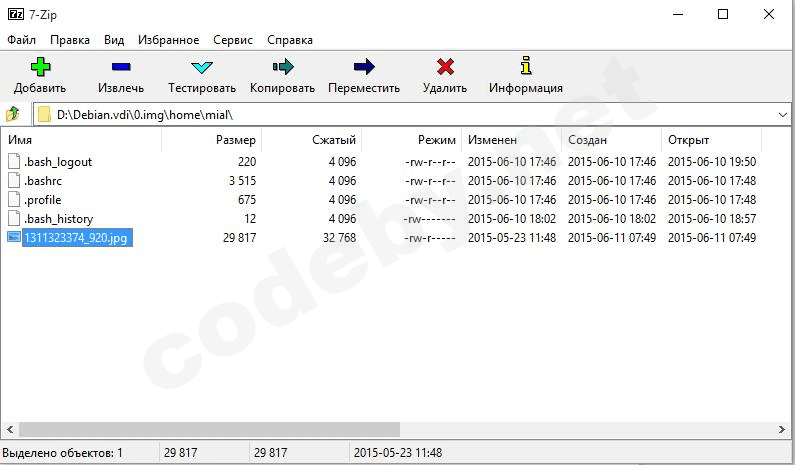Viewport: 795px width, 465px height.
Task: Open the Справка menu
Action: (x=290, y=40)
